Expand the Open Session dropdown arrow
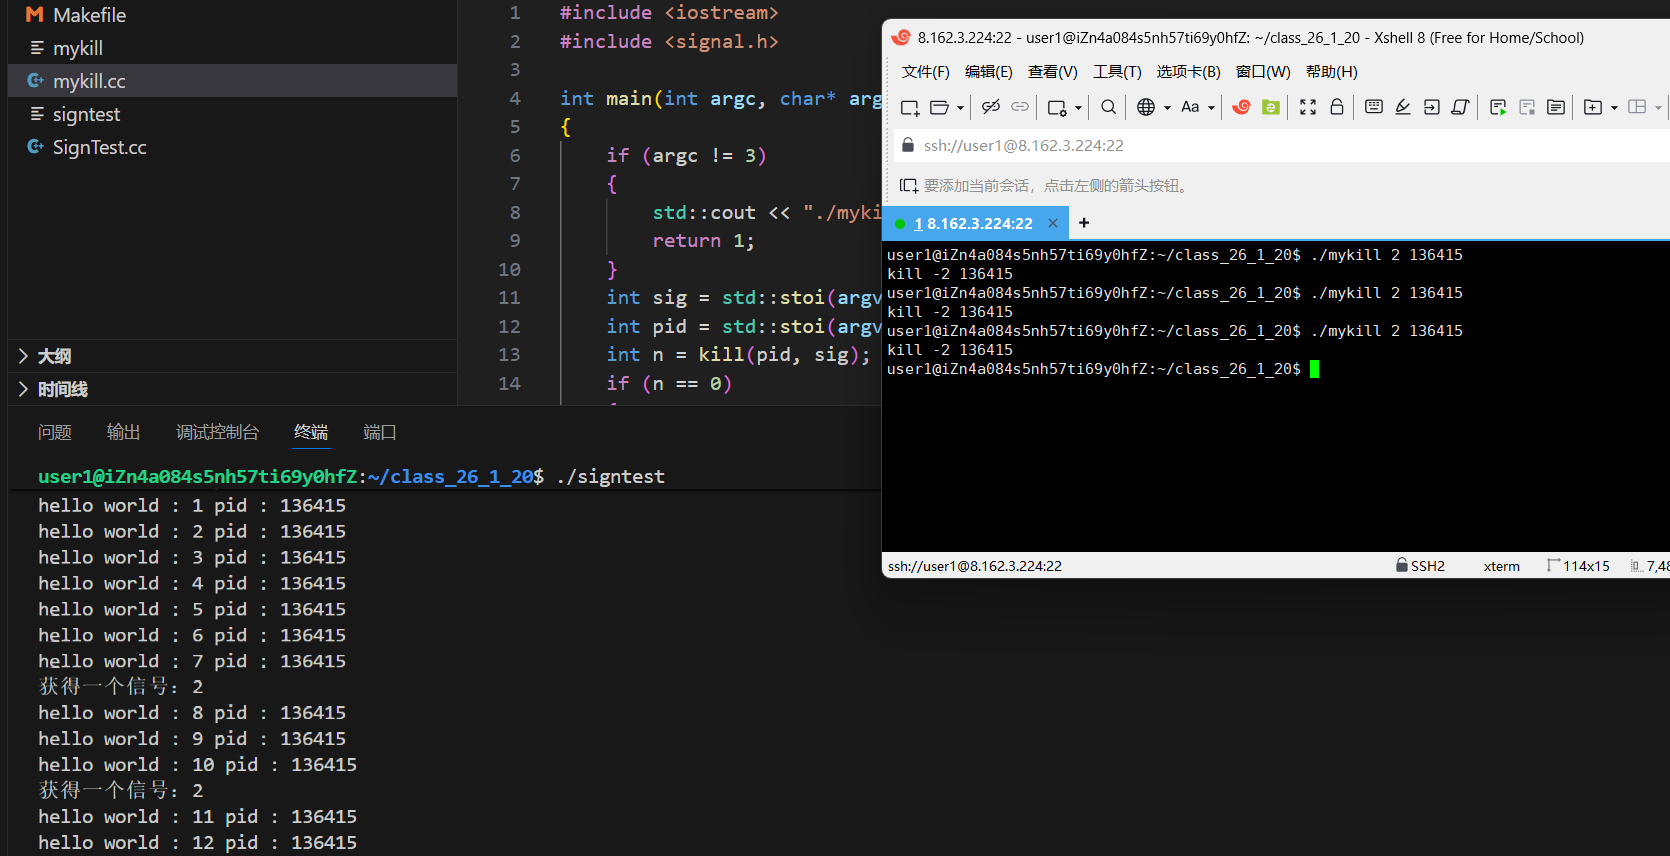 point(960,107)
